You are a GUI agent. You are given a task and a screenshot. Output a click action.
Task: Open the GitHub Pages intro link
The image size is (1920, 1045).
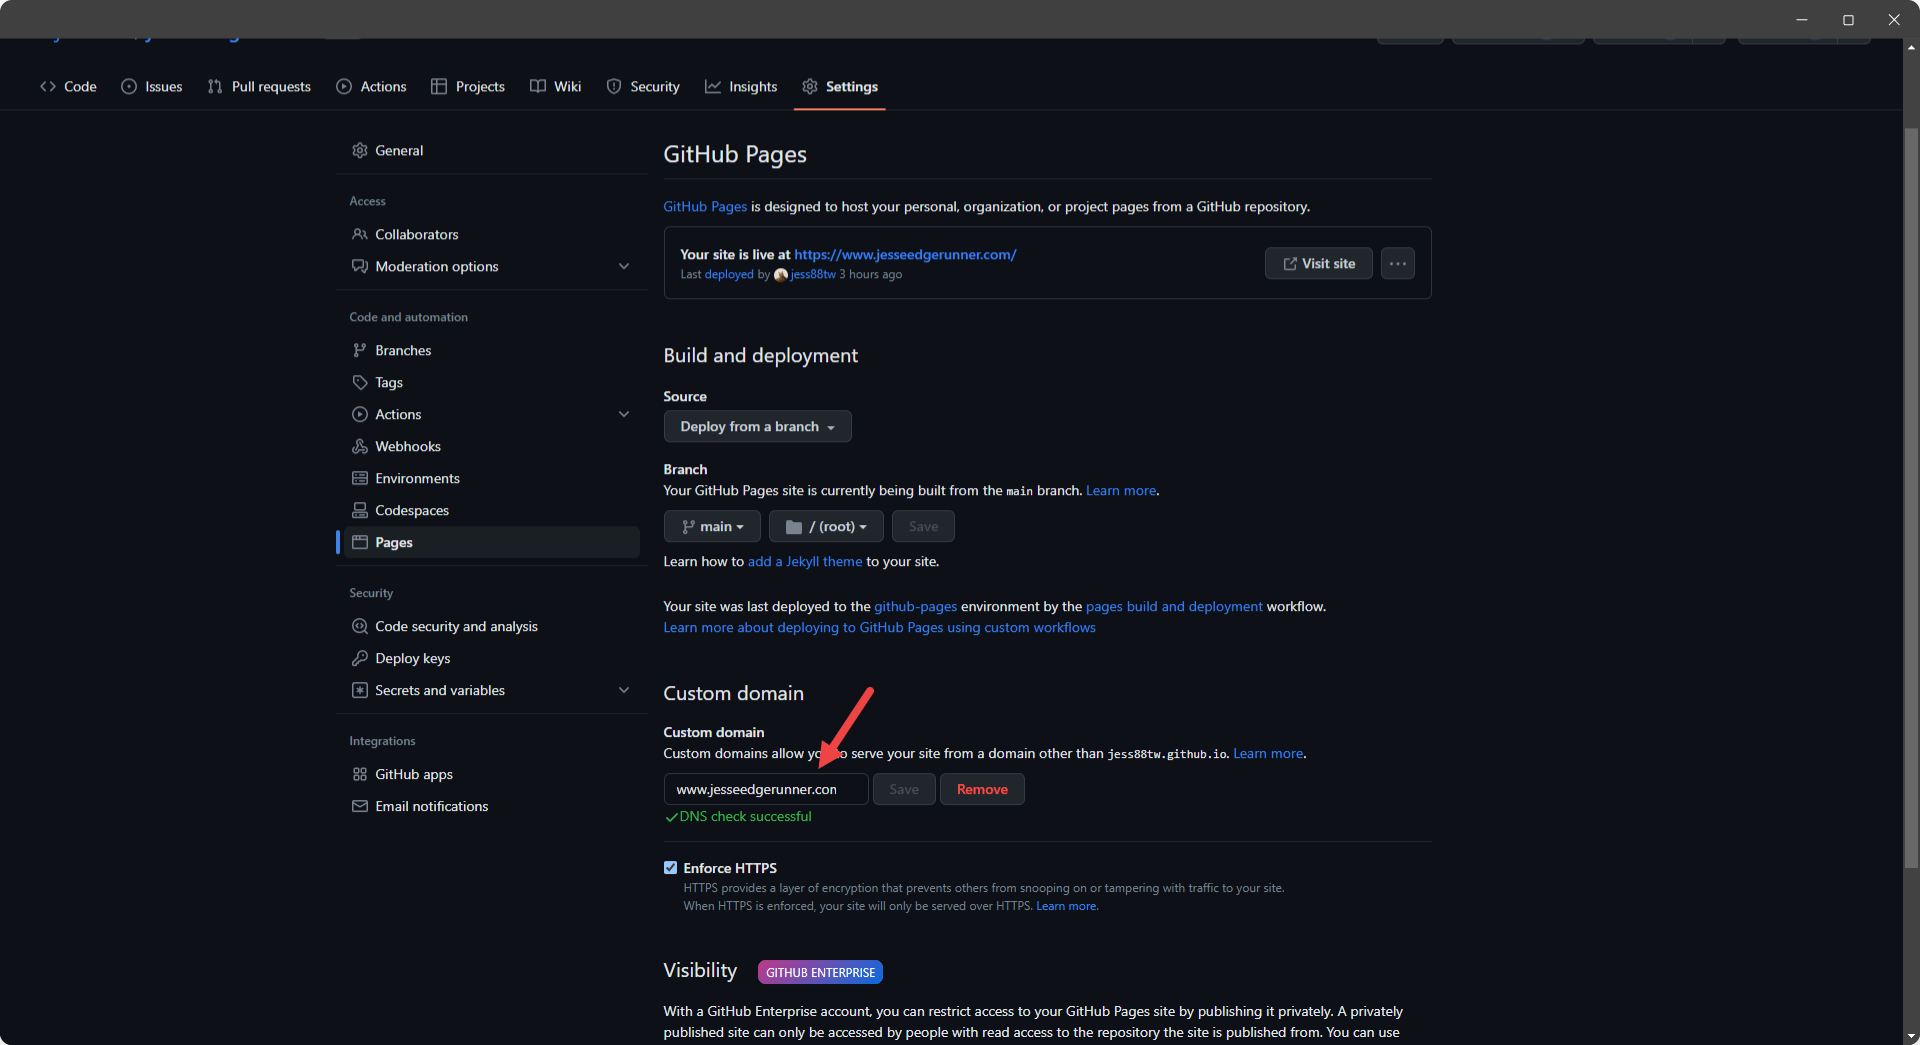click(705, 206)
